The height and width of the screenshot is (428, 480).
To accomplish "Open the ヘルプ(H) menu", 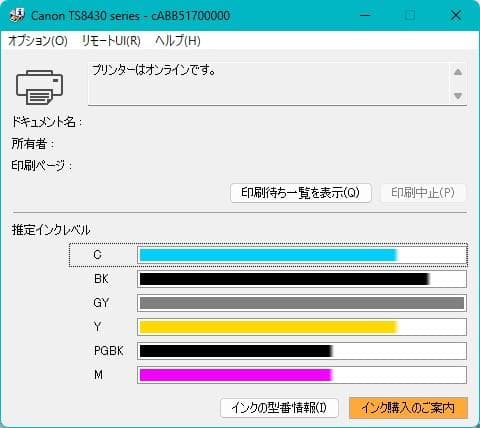I will (178, 41).
